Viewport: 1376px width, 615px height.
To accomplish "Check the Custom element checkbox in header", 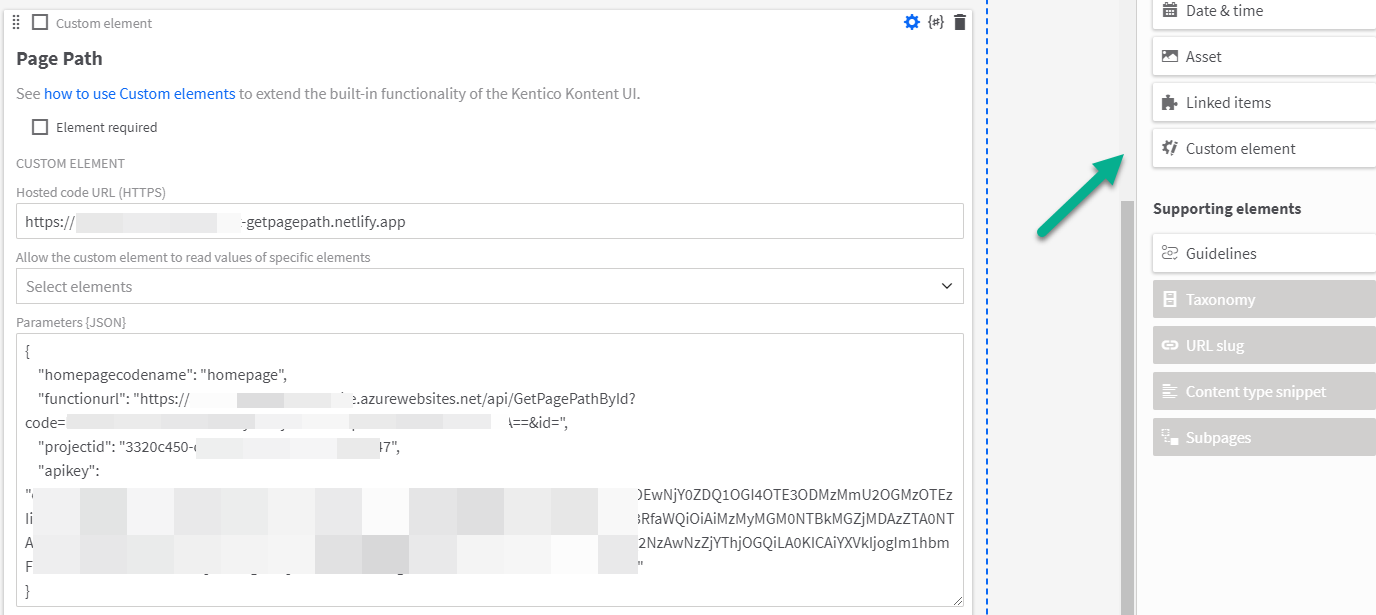I will click(x=39, y=21).
